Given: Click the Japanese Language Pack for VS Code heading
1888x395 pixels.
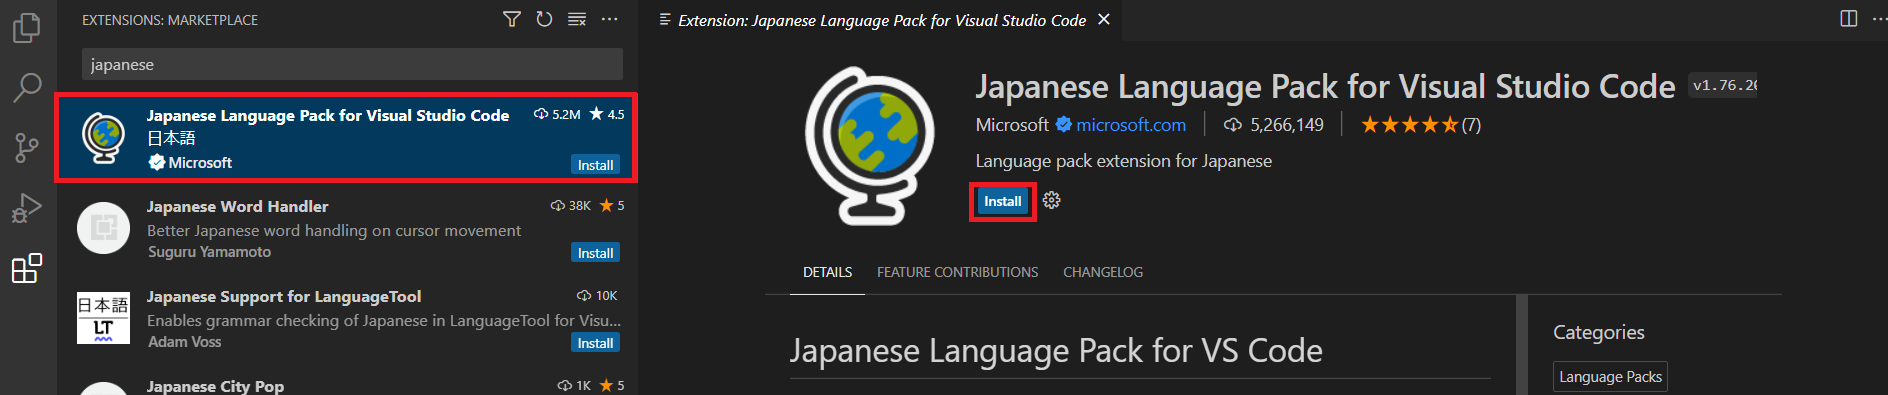Looking at the screenshot, I should pyautogui.click(x=1056, y=351).
